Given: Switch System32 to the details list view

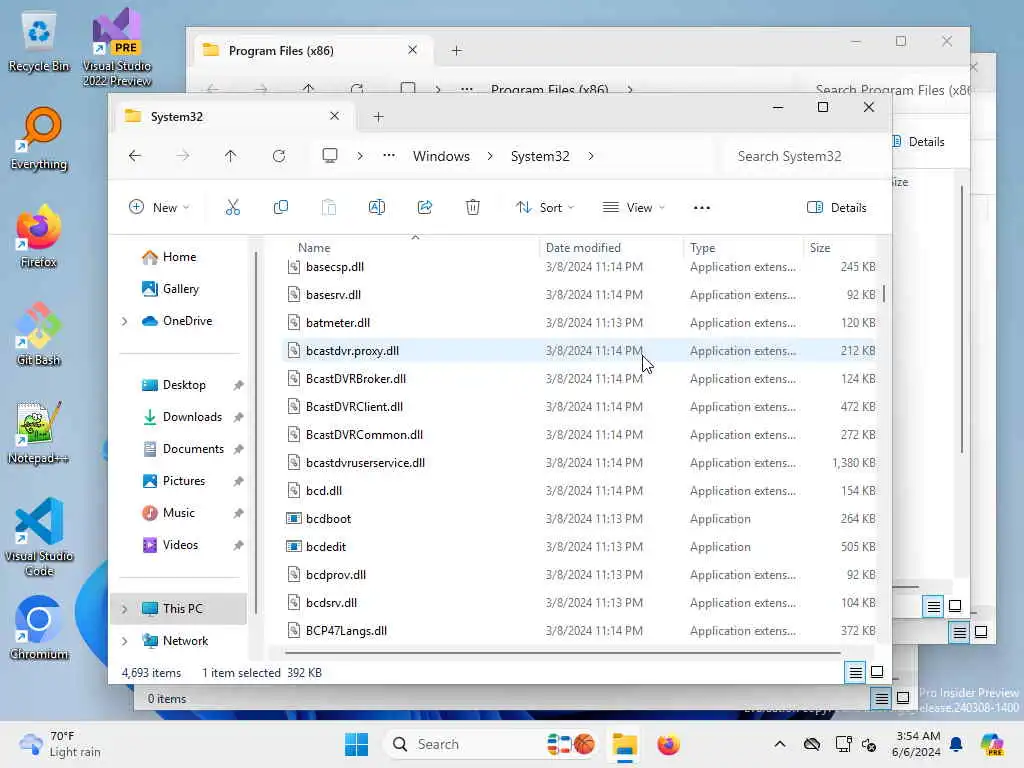Looking at the screenshot, I should click(x=856, y=672).
